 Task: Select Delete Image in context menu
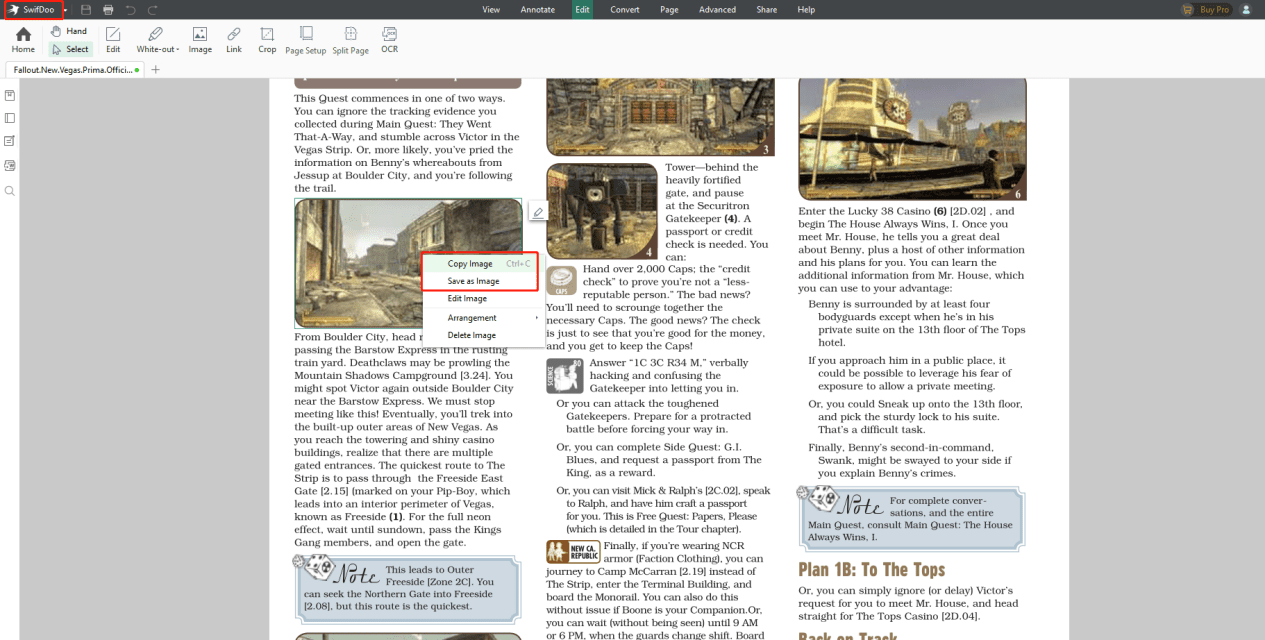tap(471, 335)
